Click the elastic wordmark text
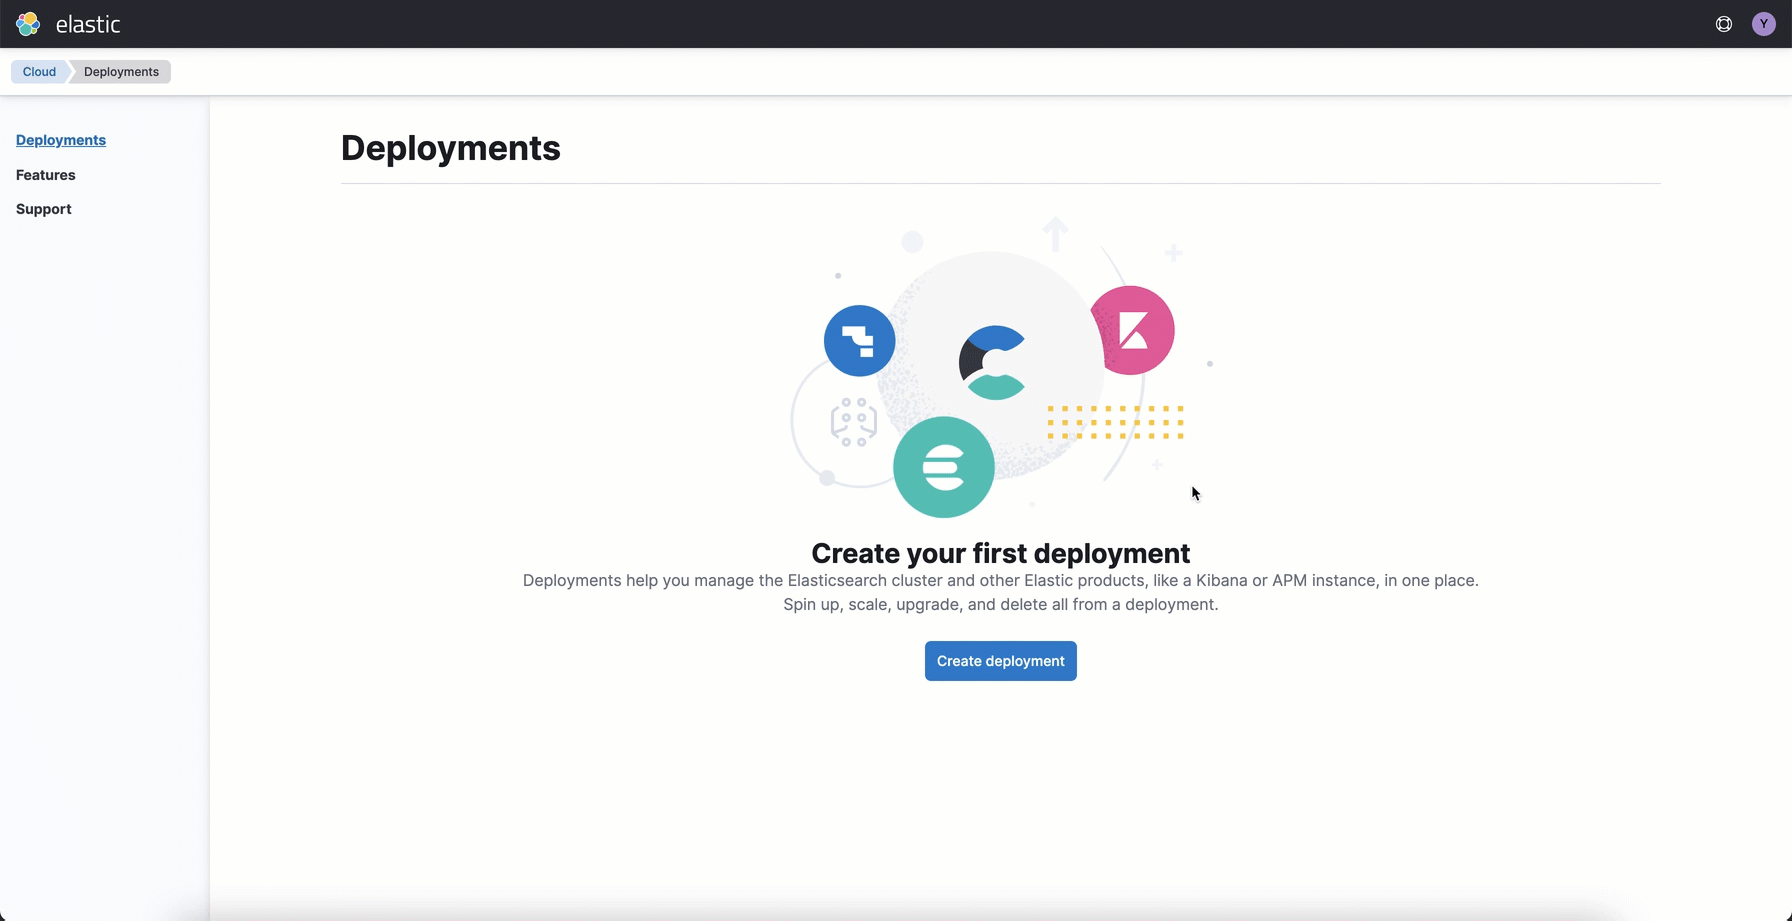Viewport: 1792px width, 921px height. coord(88,24)
